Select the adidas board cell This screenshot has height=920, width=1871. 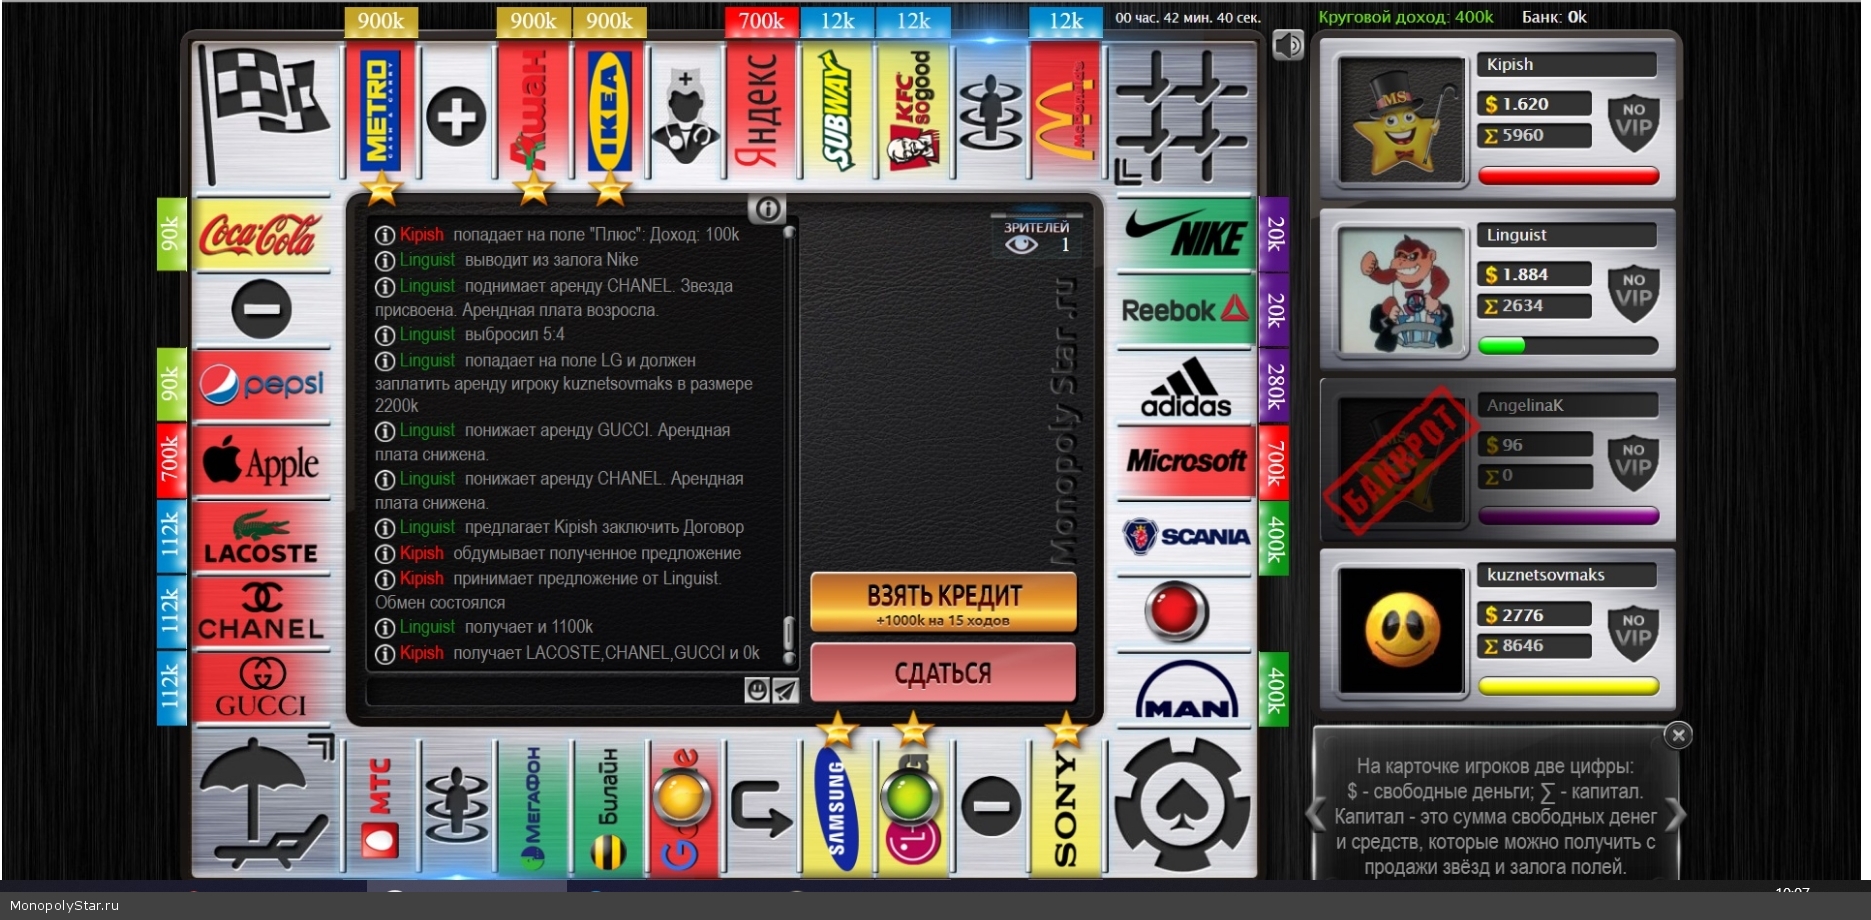[1184, 386]
